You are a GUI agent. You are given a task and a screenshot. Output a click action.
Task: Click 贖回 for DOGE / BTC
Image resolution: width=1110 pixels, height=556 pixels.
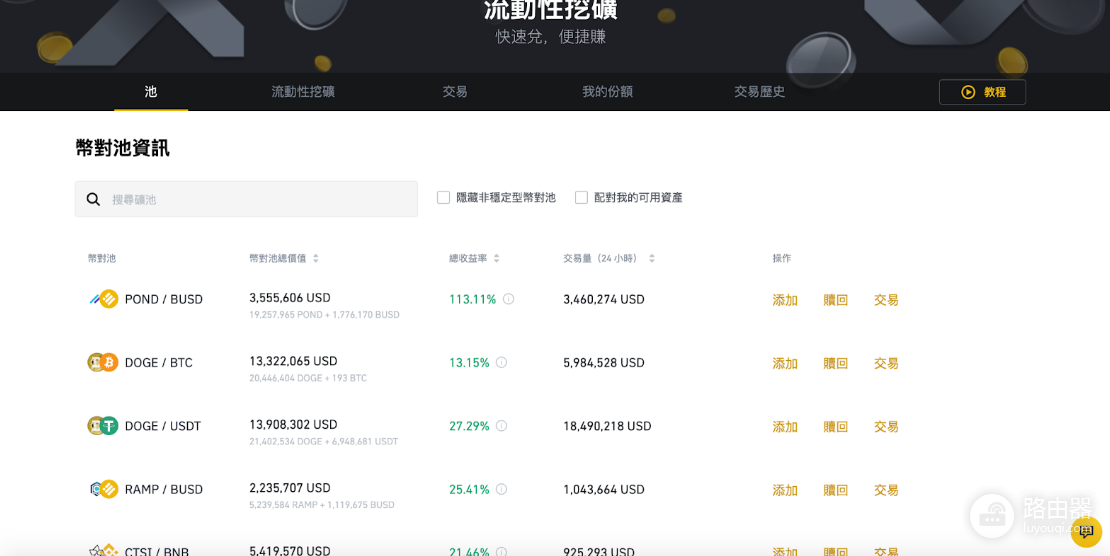pyautogui.click(x=835, y=363)
